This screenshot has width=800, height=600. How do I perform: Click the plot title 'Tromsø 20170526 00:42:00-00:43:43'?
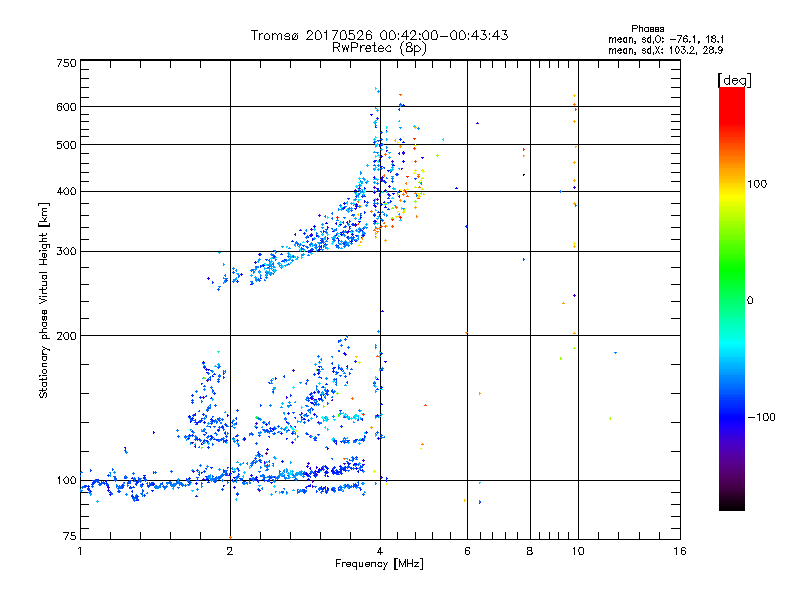[379, 35]
